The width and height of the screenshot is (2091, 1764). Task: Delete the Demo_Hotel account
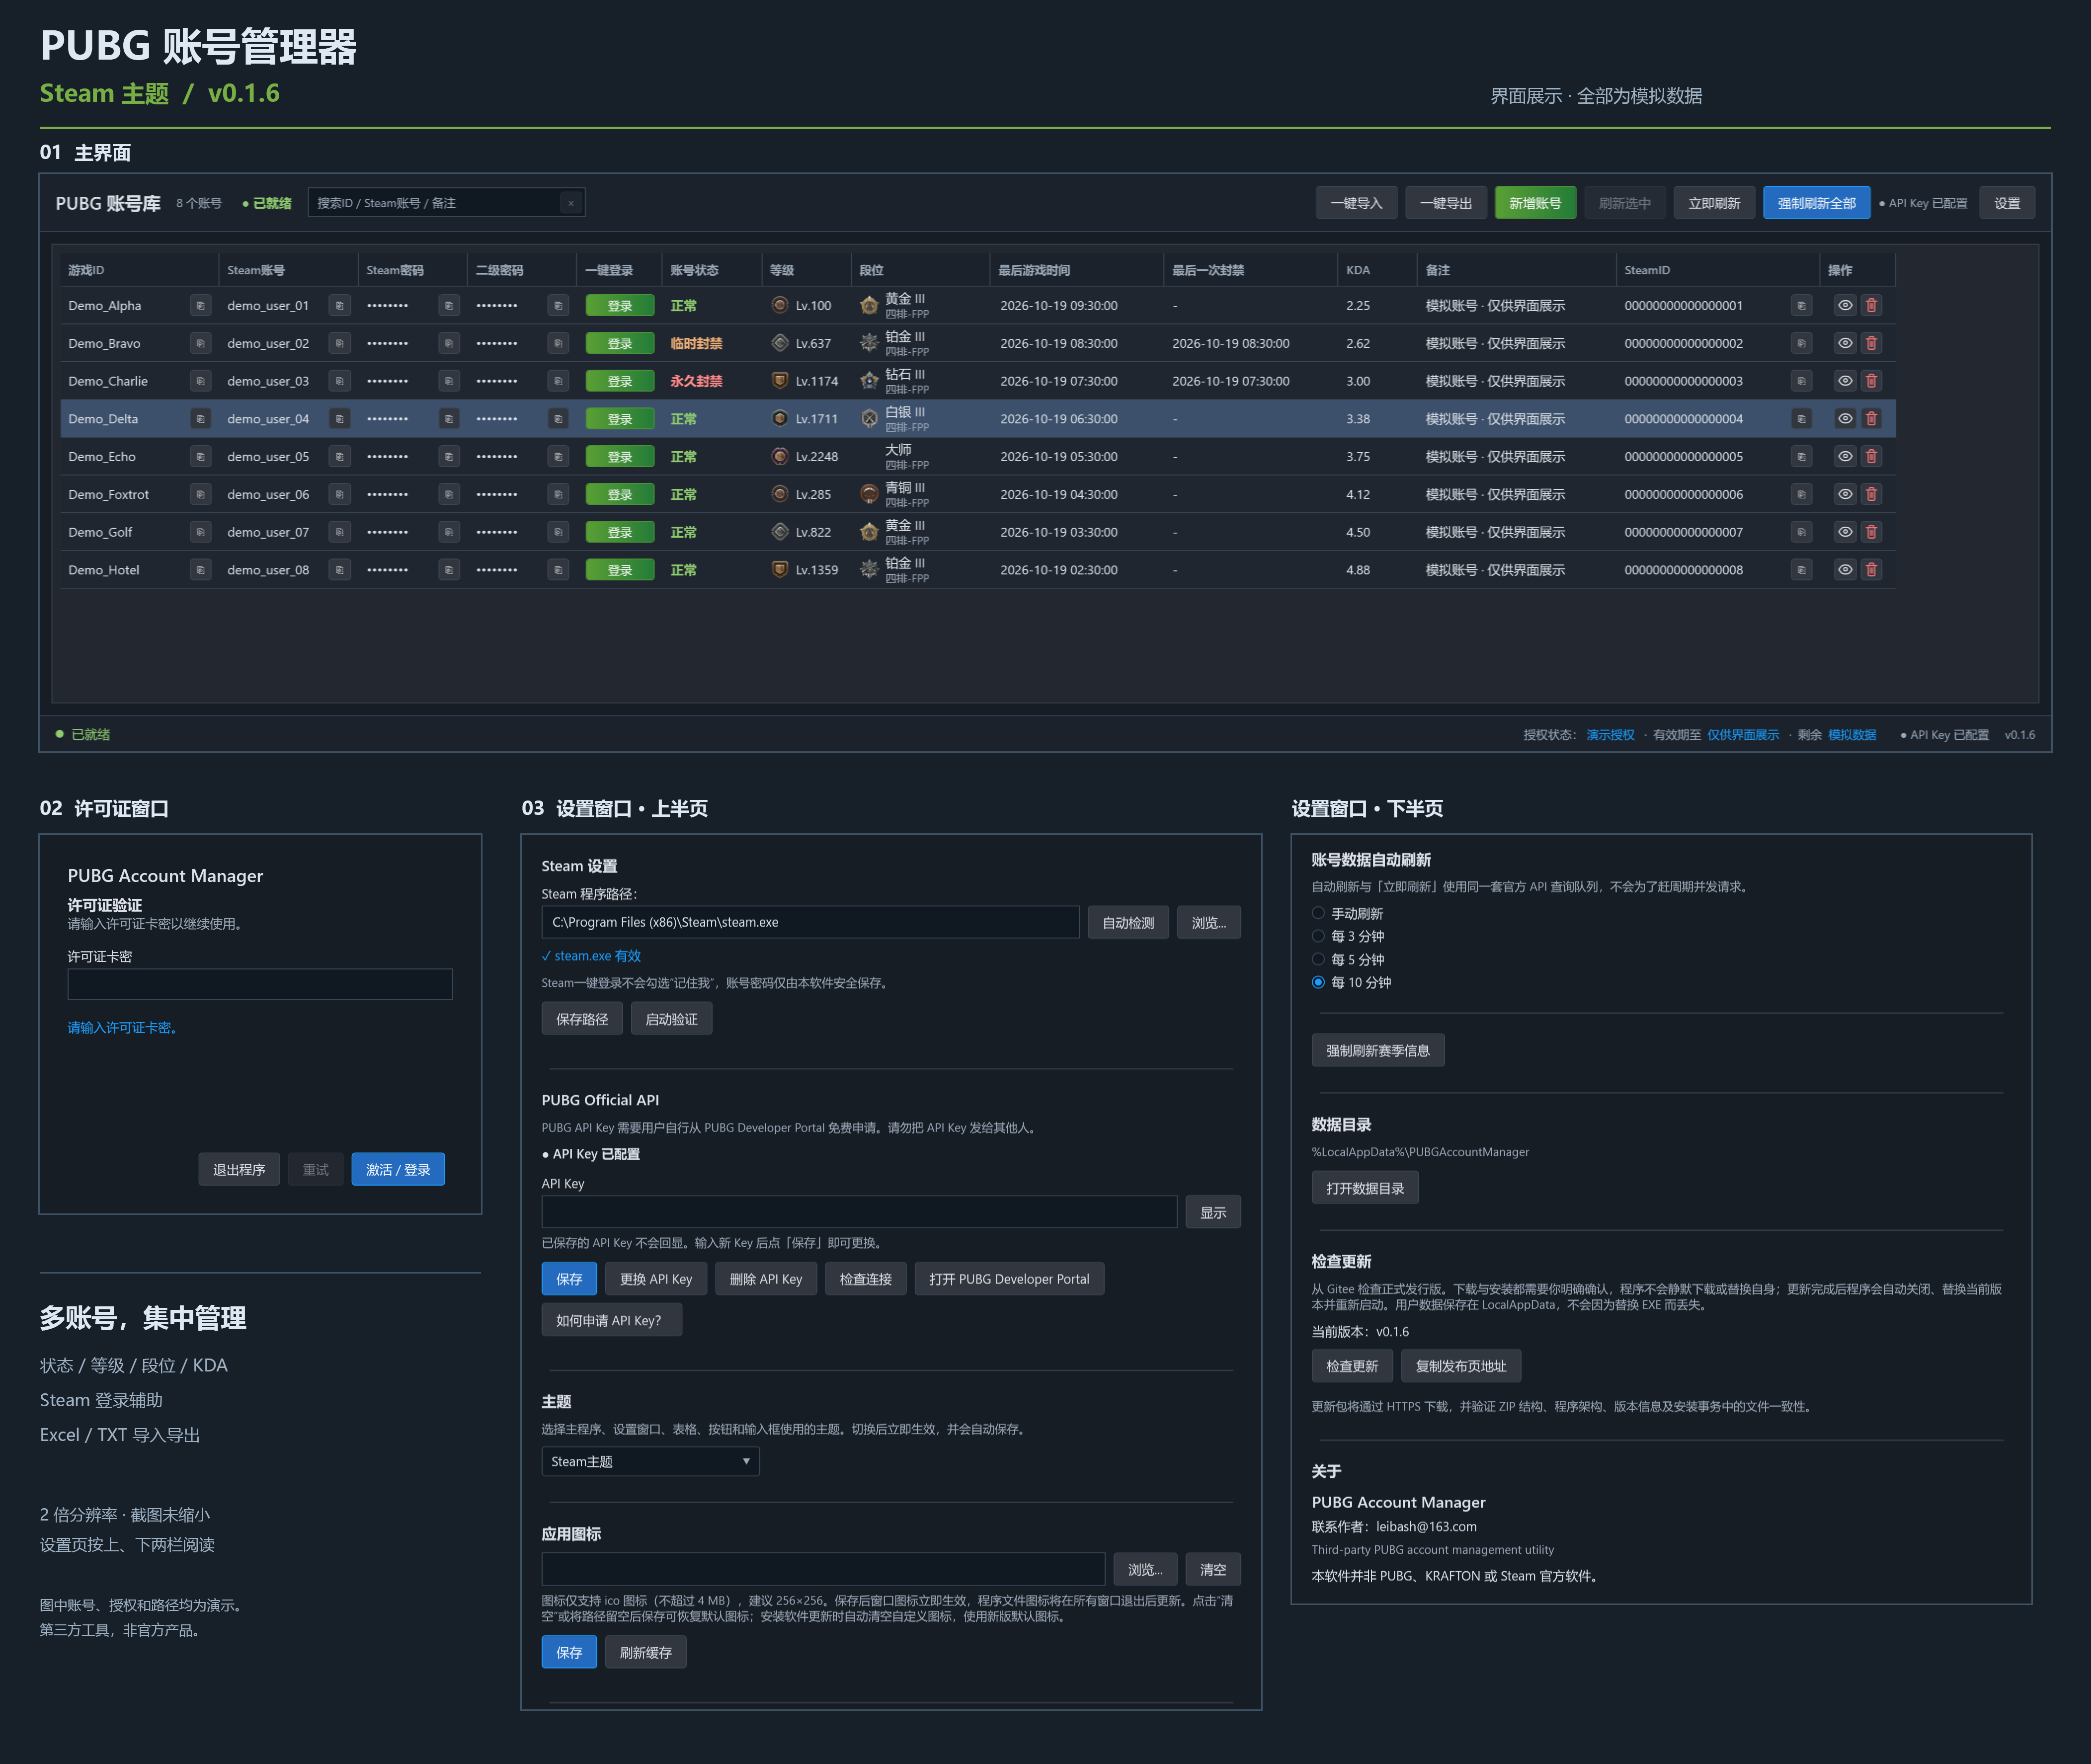[1871, 570]
